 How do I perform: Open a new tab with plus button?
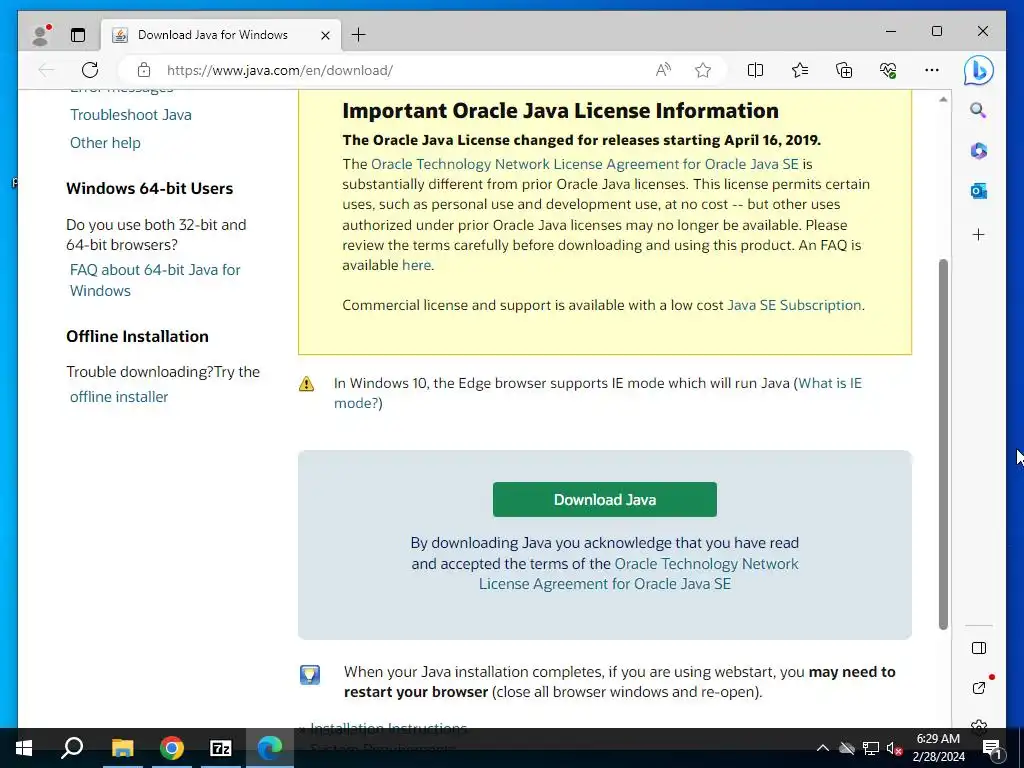(359, 35)
